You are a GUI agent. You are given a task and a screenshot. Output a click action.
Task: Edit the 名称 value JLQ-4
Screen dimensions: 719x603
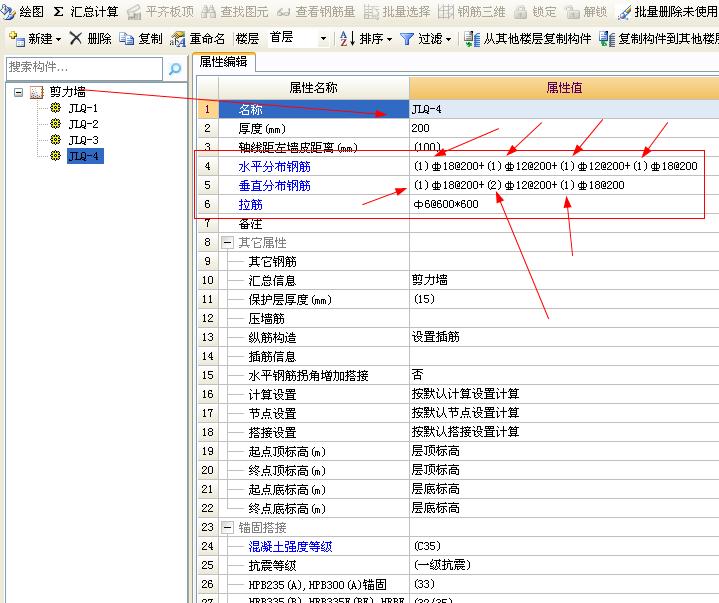pos(564,109)
